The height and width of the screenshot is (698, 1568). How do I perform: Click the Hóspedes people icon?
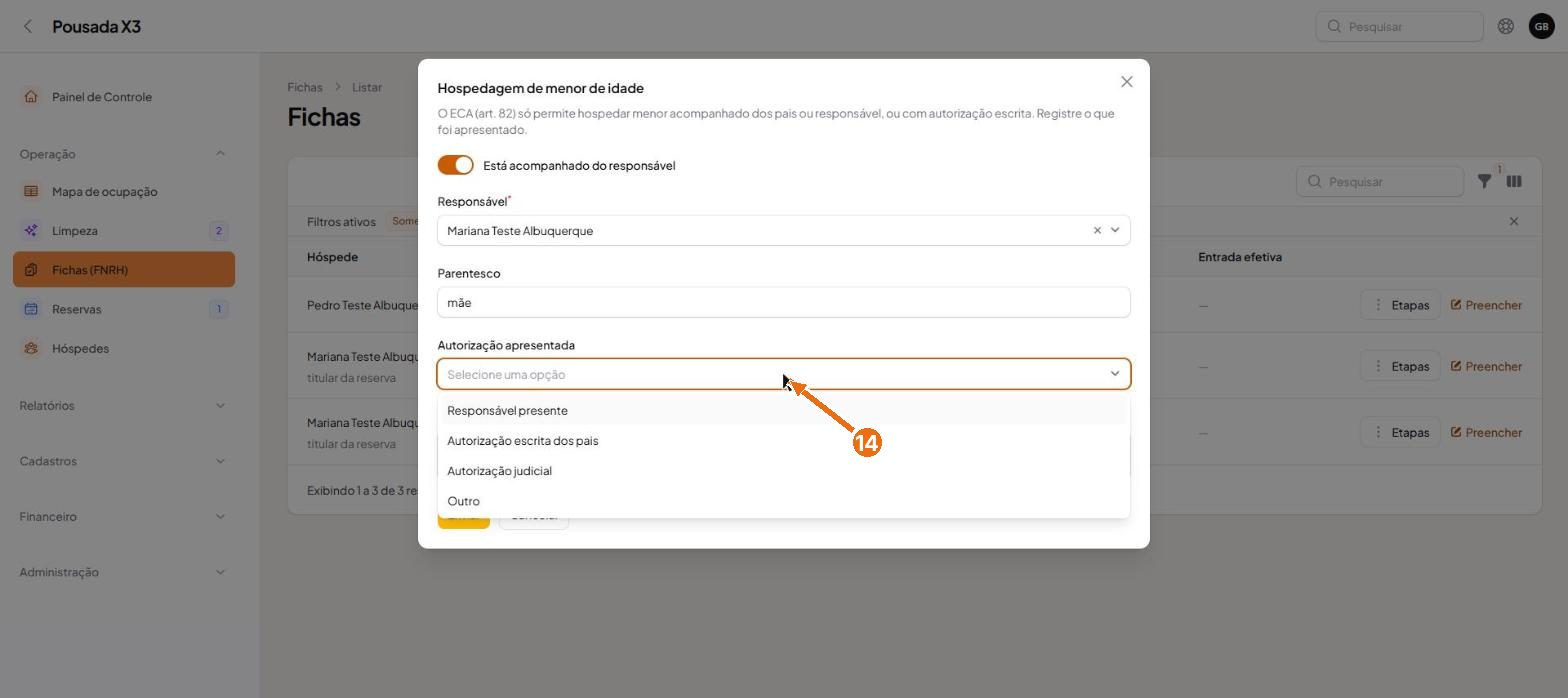click(x=31, y=348)
